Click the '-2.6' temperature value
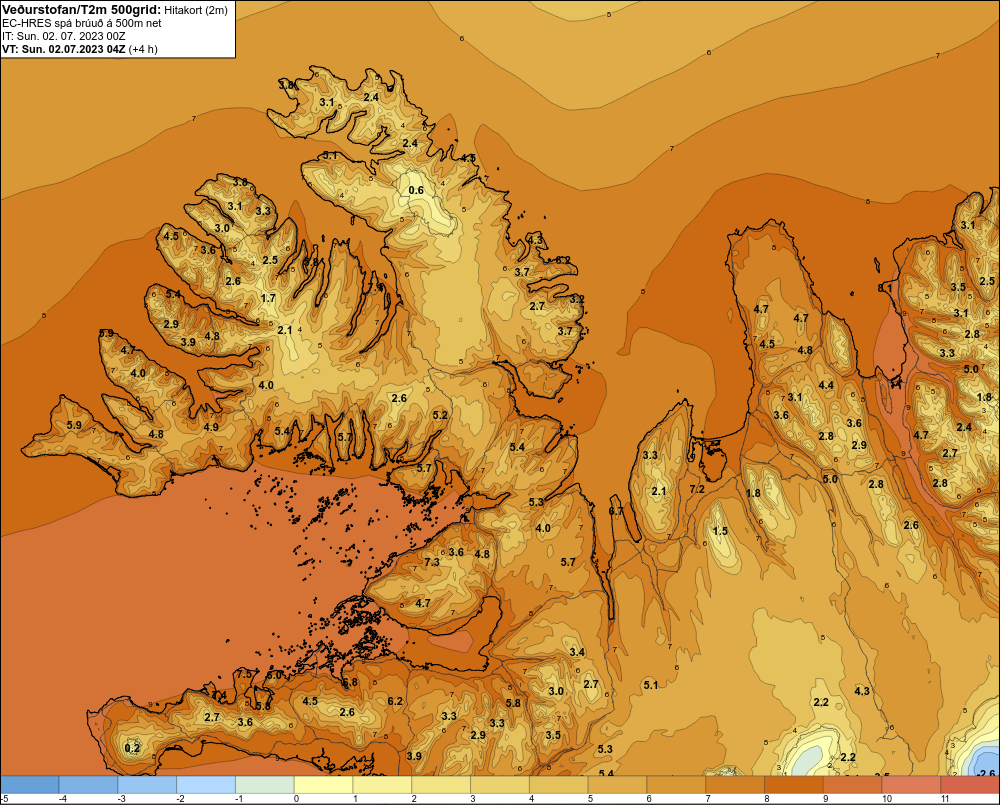 pos(985,773)
